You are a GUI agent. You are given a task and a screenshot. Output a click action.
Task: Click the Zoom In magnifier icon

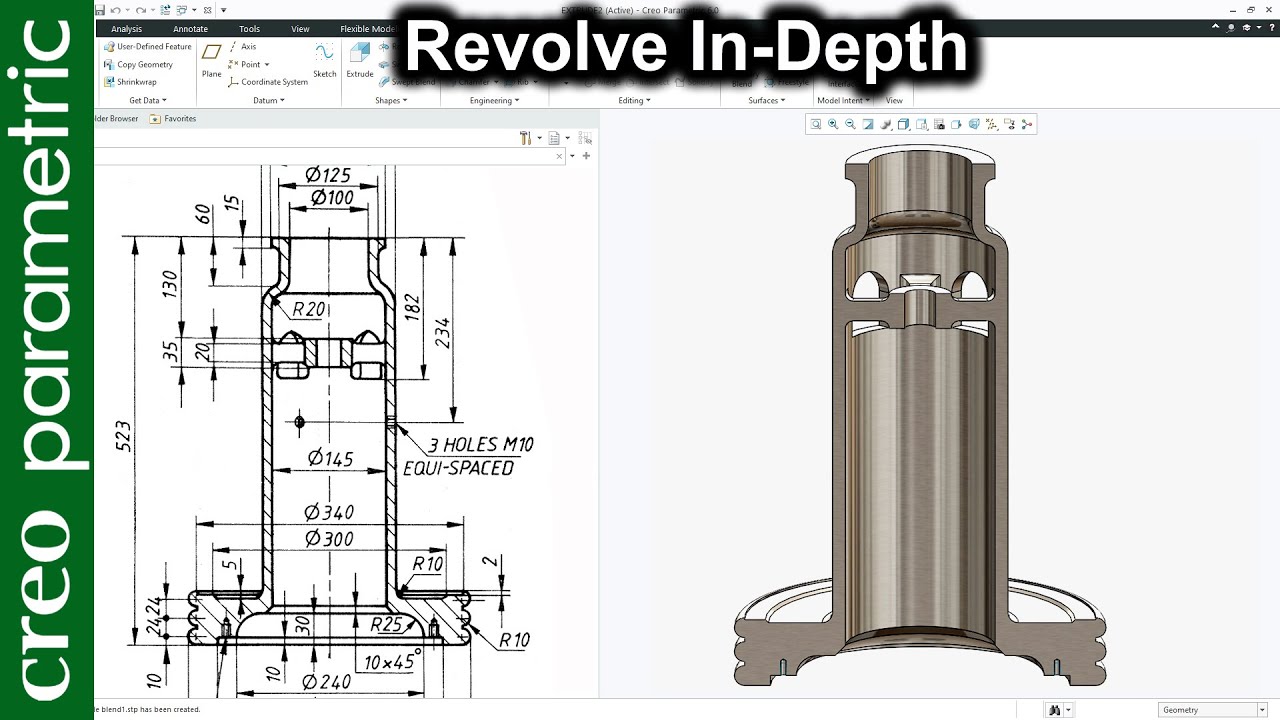point(832,124)
